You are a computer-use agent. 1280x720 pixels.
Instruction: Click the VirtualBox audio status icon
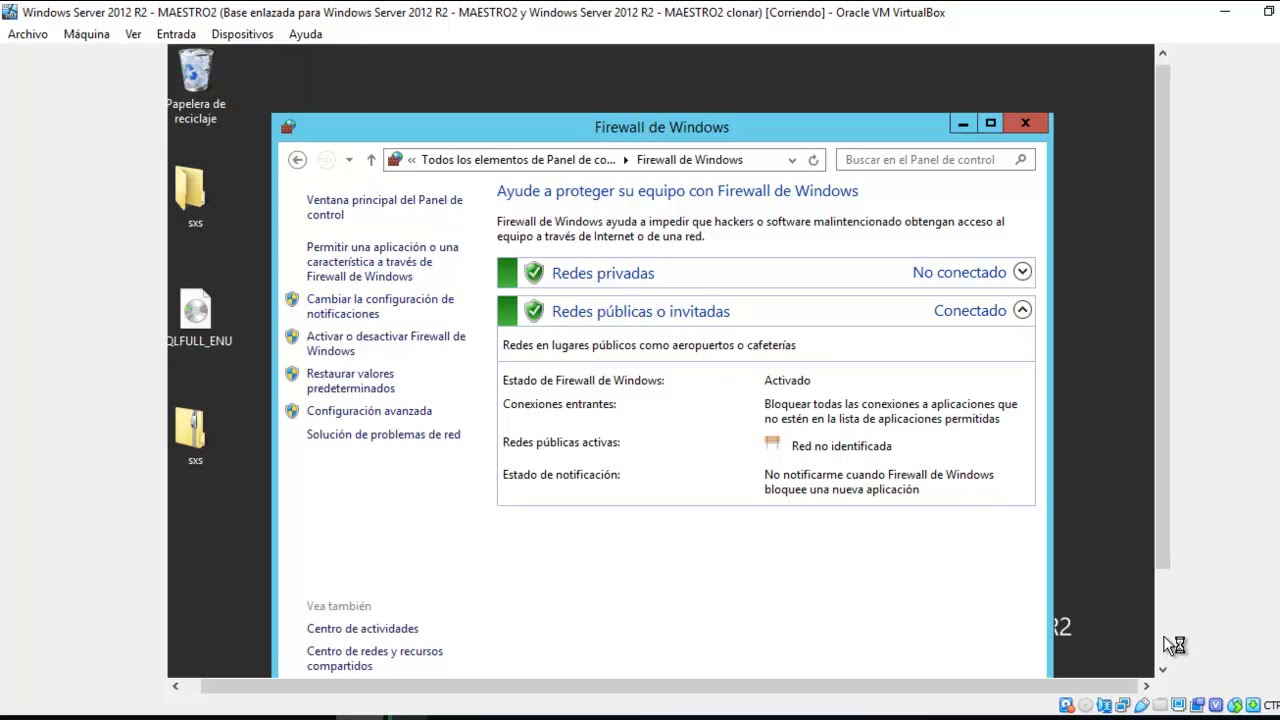tap(1104, 705)
